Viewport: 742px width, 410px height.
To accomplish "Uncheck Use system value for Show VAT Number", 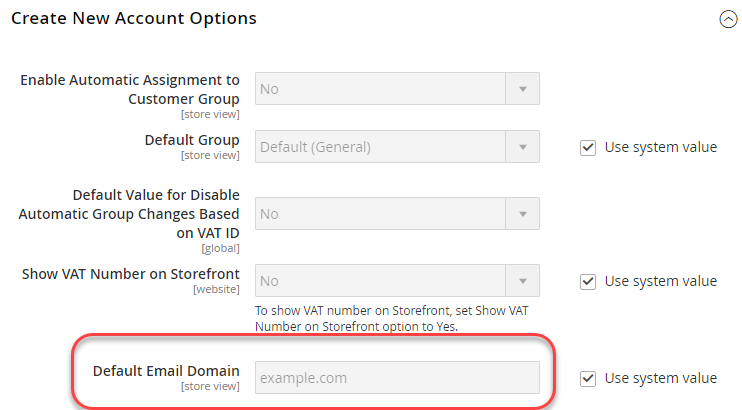I will pyautogui.click(x=588, y=282).
